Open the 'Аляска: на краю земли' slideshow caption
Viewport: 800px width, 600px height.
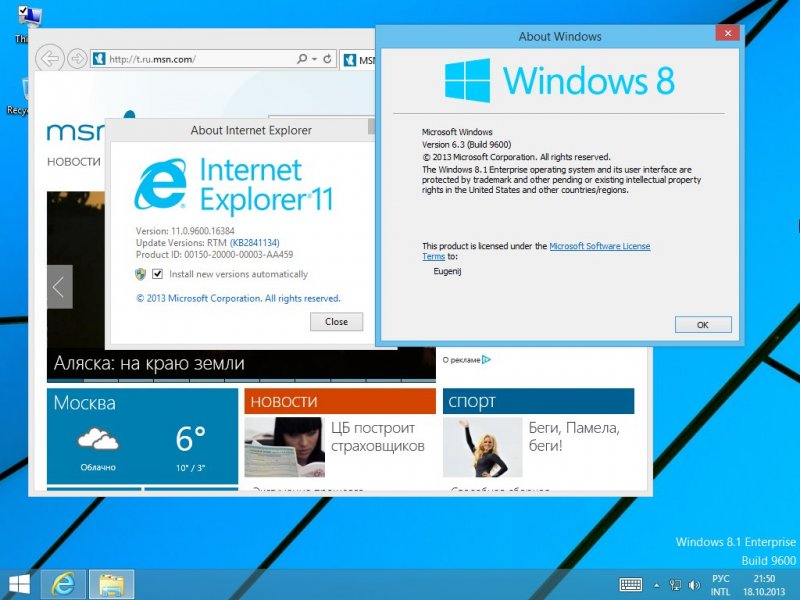point(149,364)
